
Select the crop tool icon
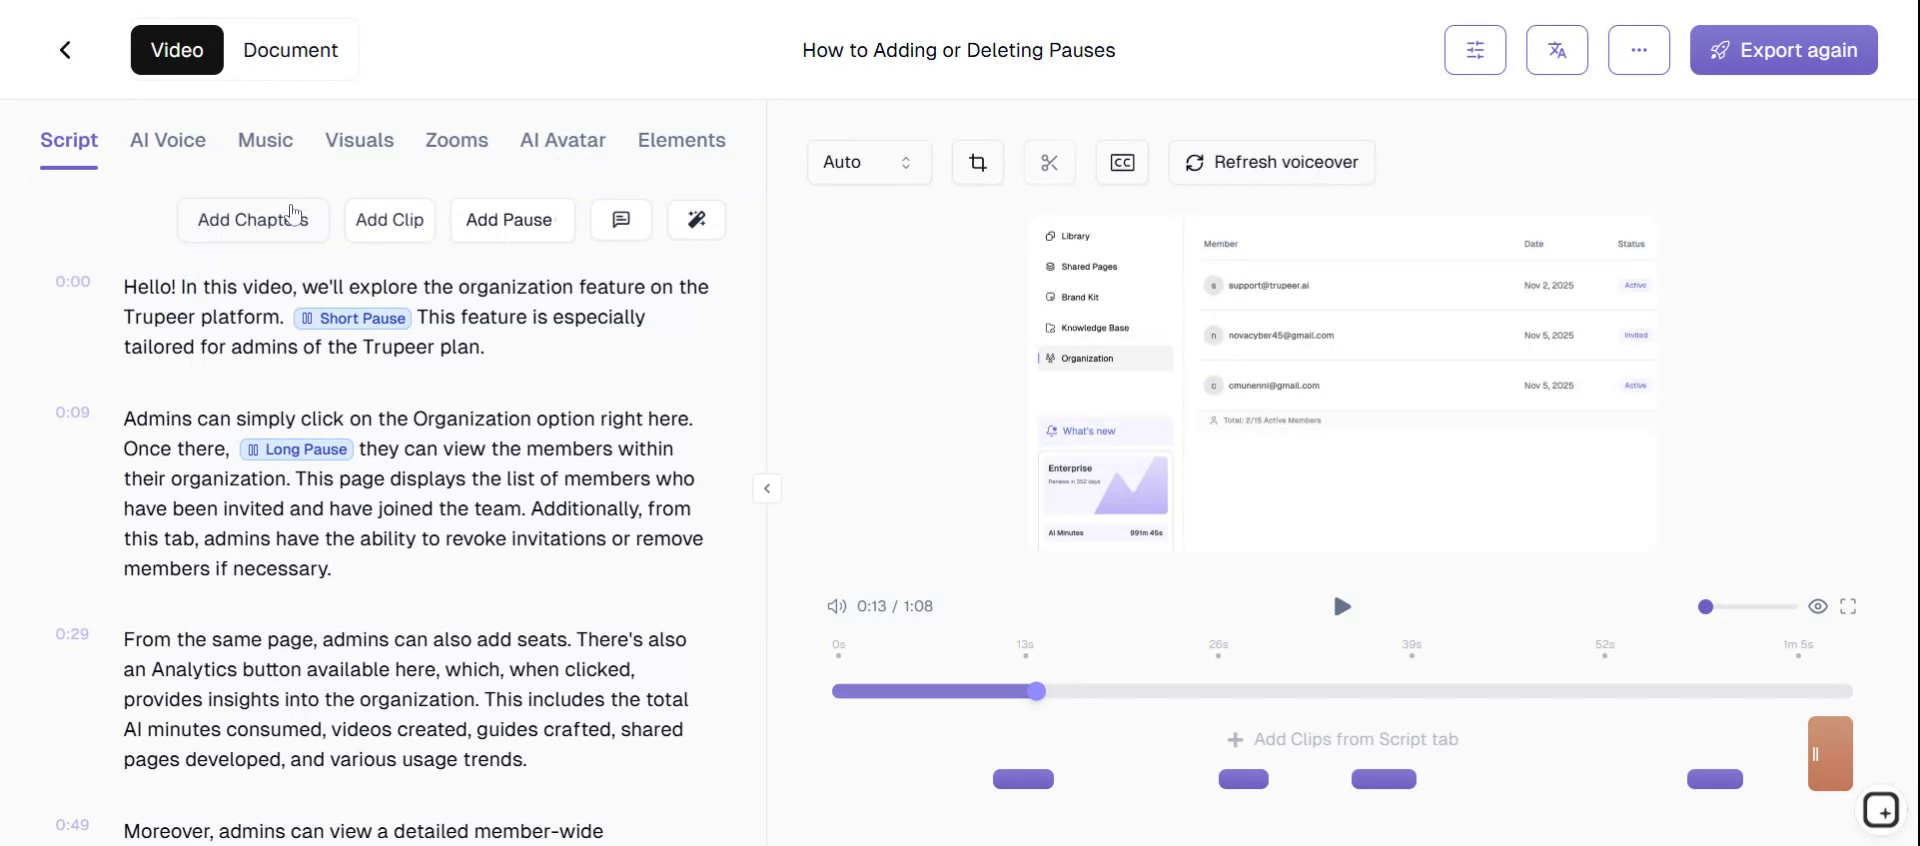tap(978, 162)
